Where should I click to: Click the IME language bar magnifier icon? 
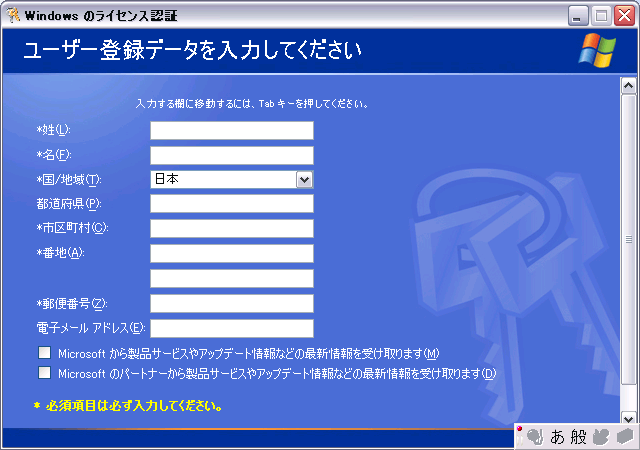point(535,437)
